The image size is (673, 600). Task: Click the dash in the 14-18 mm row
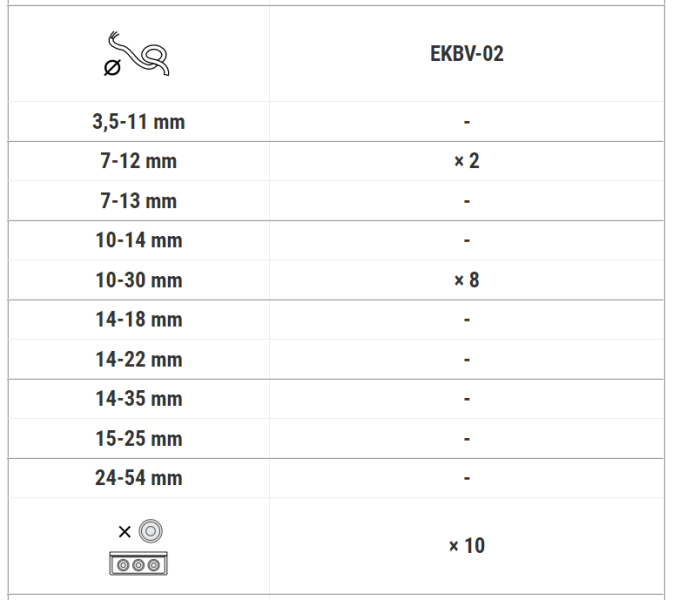(467, 320)
